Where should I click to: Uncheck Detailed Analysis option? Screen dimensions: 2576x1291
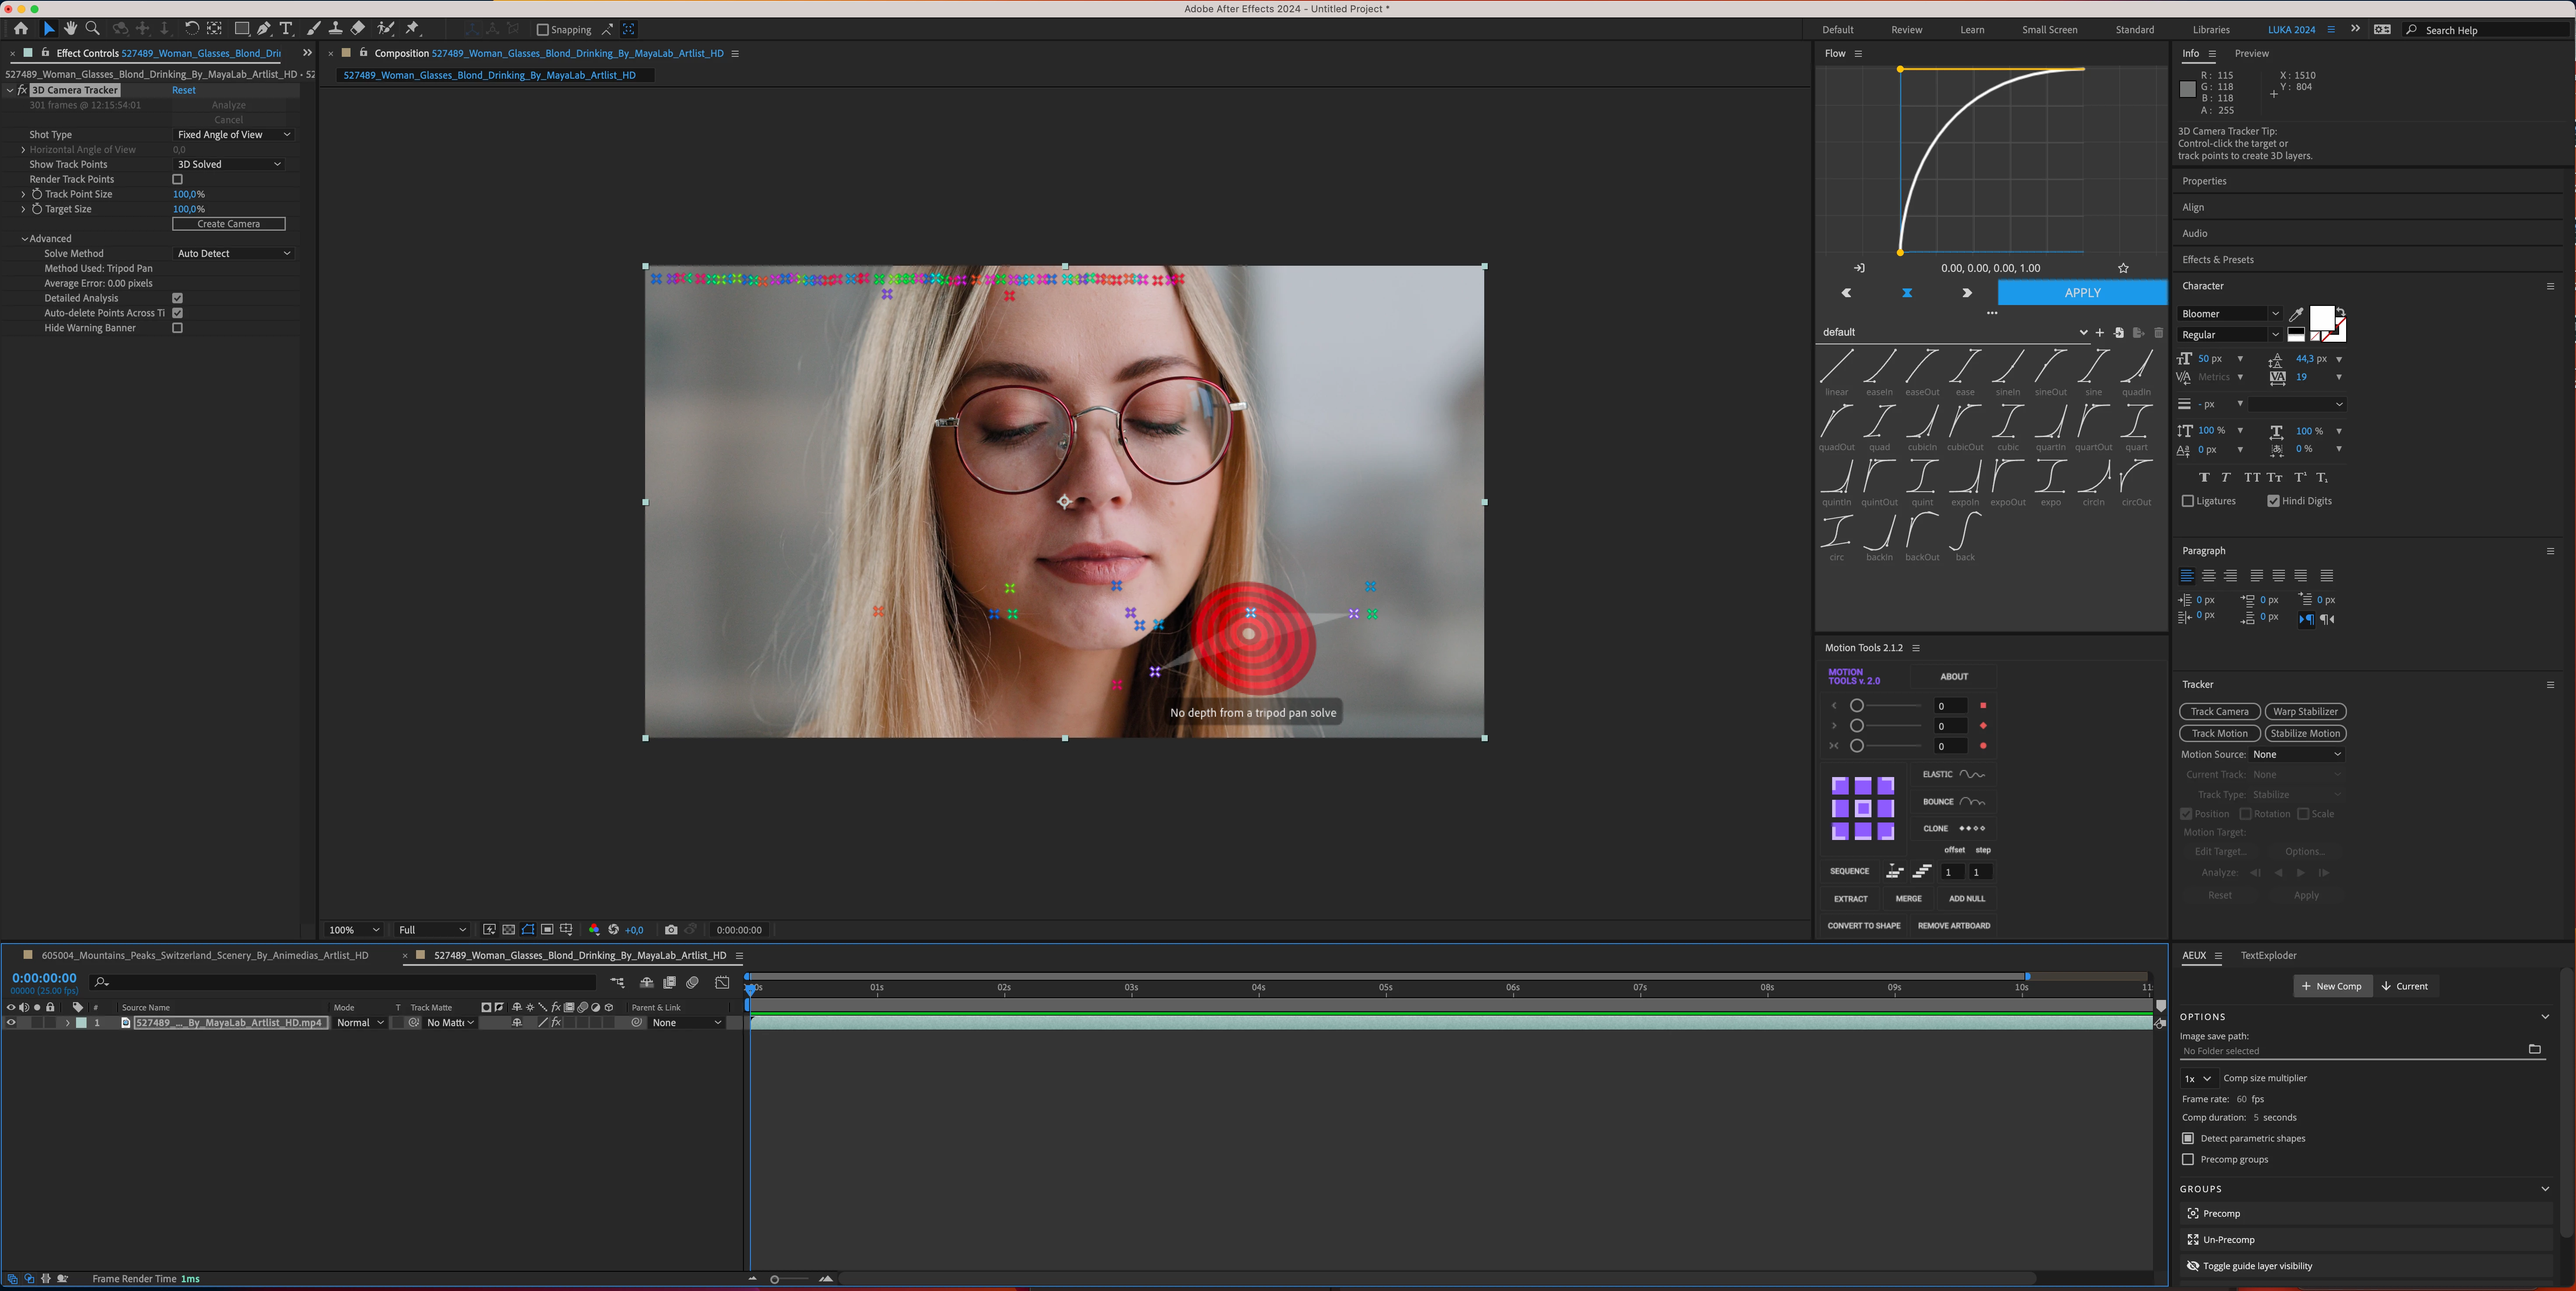pos(178,298)
